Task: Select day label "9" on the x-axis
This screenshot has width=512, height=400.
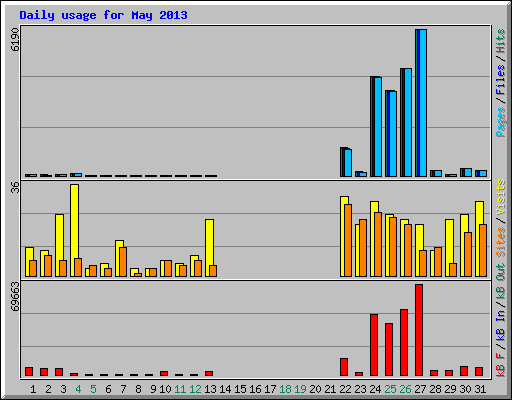Action: [x=153, y=389]
